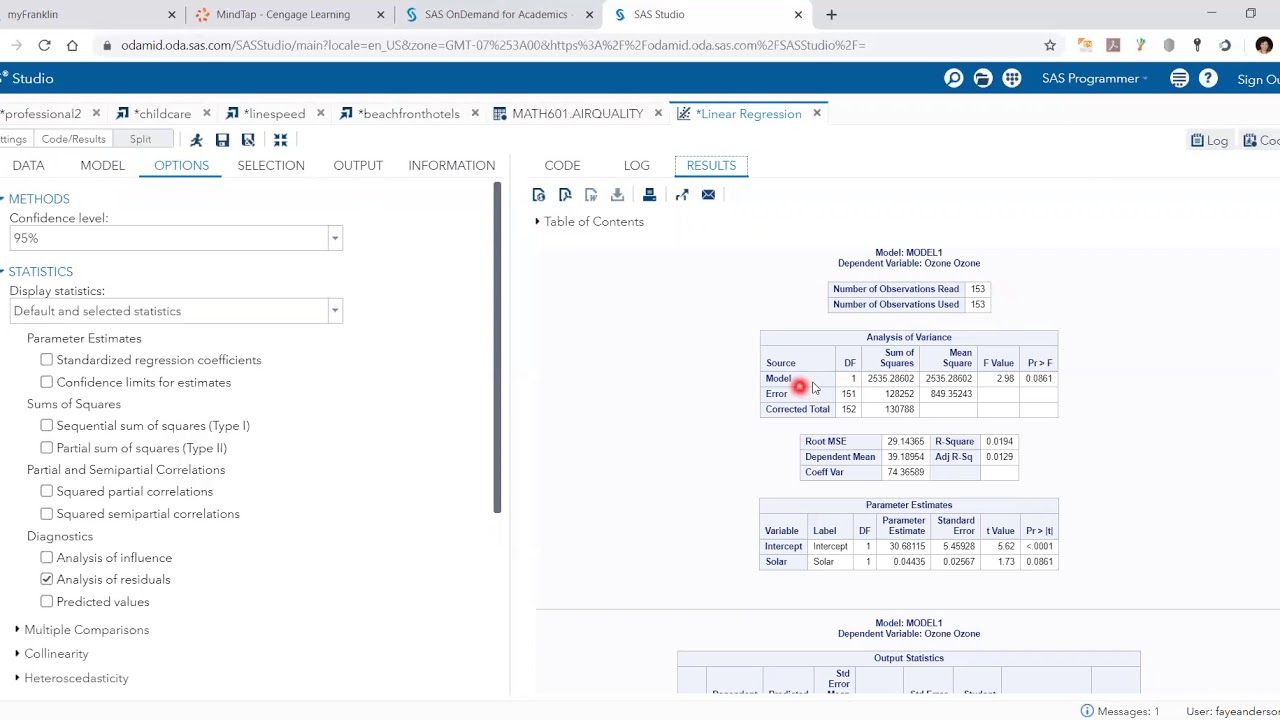Open the OUTPUT tab
The height and width of the screenshot is (720, 1280).
[358, 165]
